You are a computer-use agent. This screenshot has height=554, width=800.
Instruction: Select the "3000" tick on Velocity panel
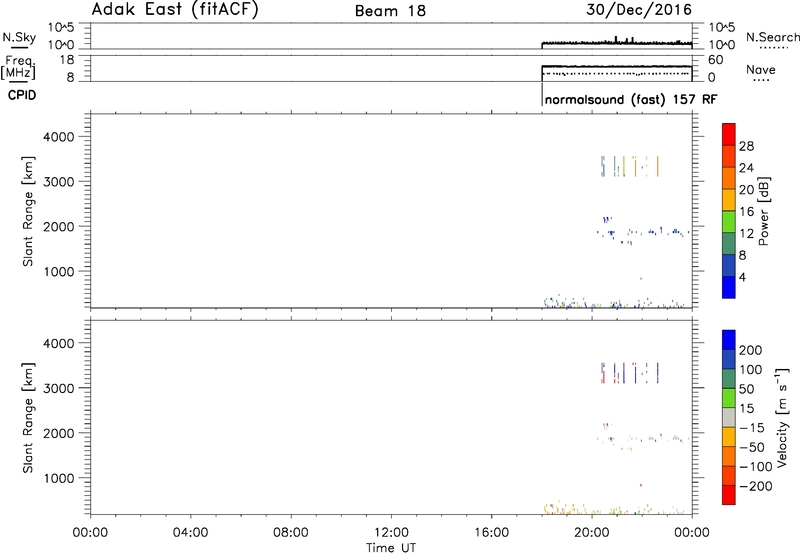[58, 388]
